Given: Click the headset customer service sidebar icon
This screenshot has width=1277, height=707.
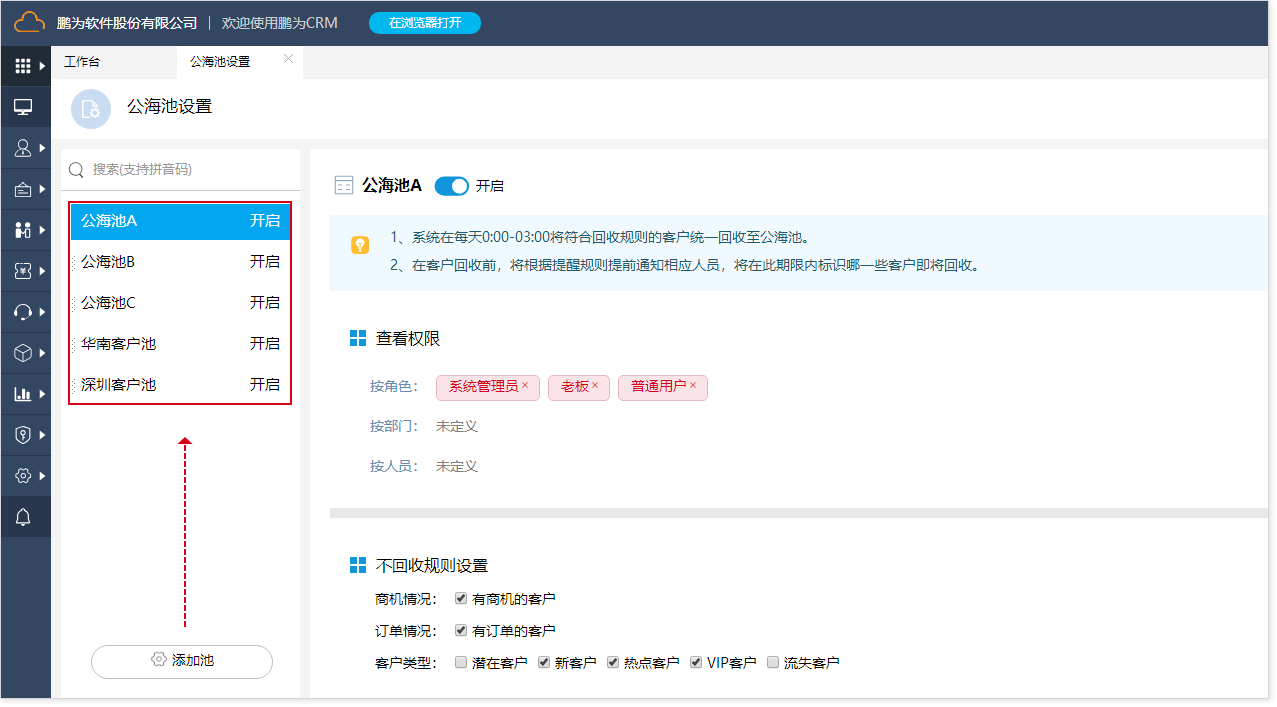Looking at the screenshot, I should [23, 312].
